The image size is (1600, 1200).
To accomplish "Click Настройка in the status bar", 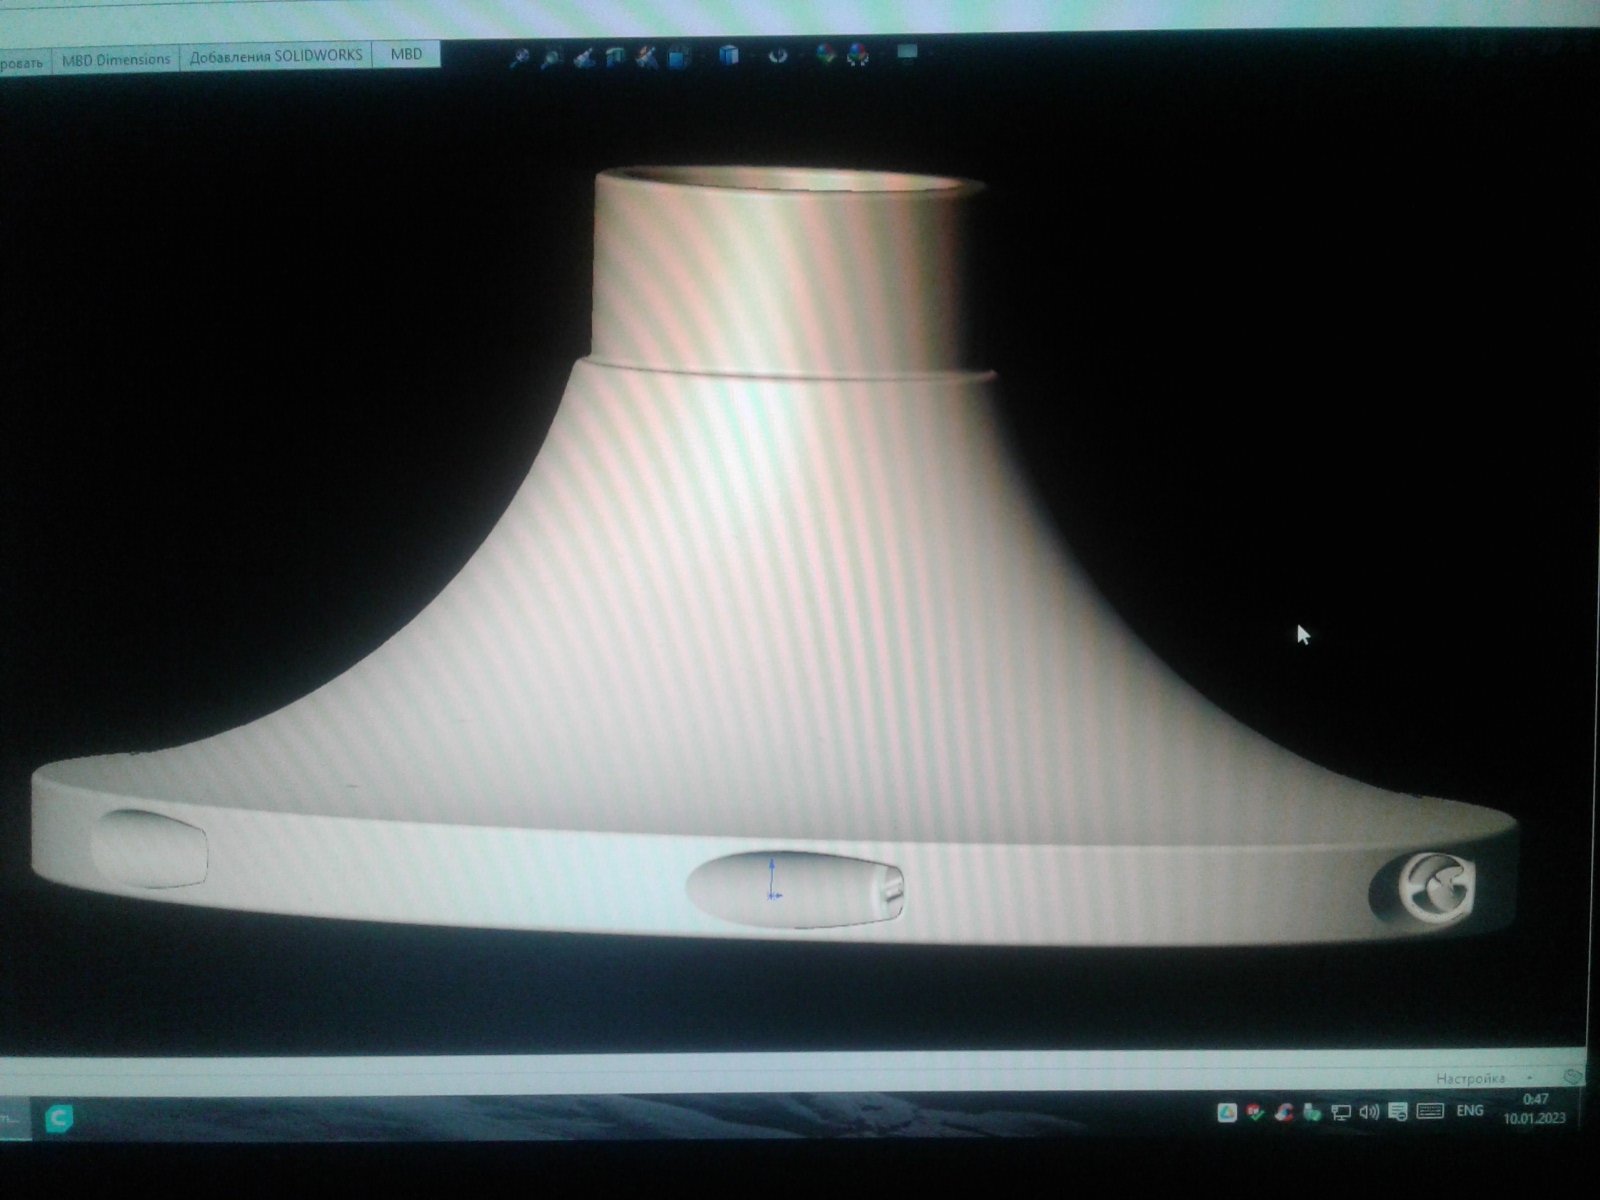I will pos(1470,1078).
